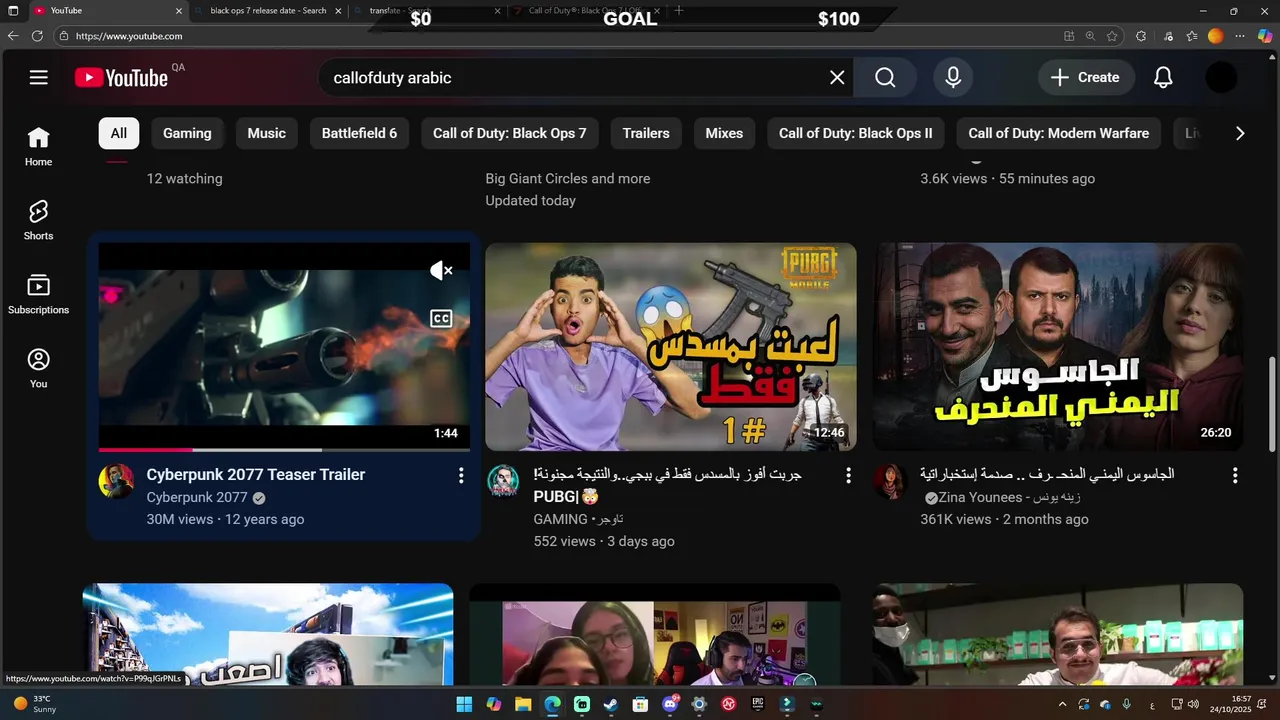Open Steam from the taskbar
This screenshot has height=720, width=1280.
coord(611,704)
